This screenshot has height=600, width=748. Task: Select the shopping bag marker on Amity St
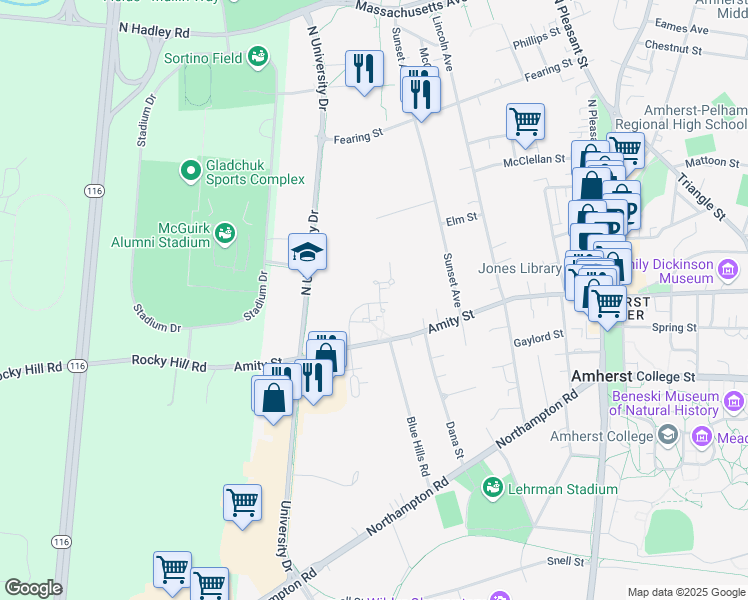click(327, 355)
